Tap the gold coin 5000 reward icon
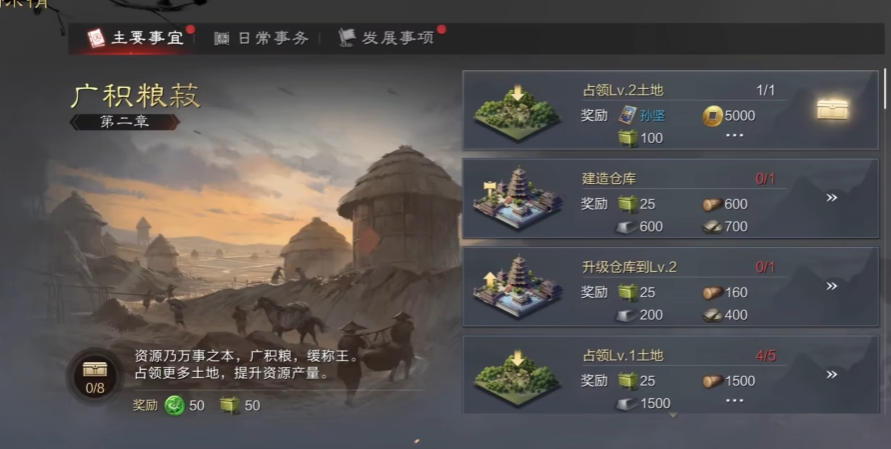This screenshot has width=891, height=449. click(712, 116)
